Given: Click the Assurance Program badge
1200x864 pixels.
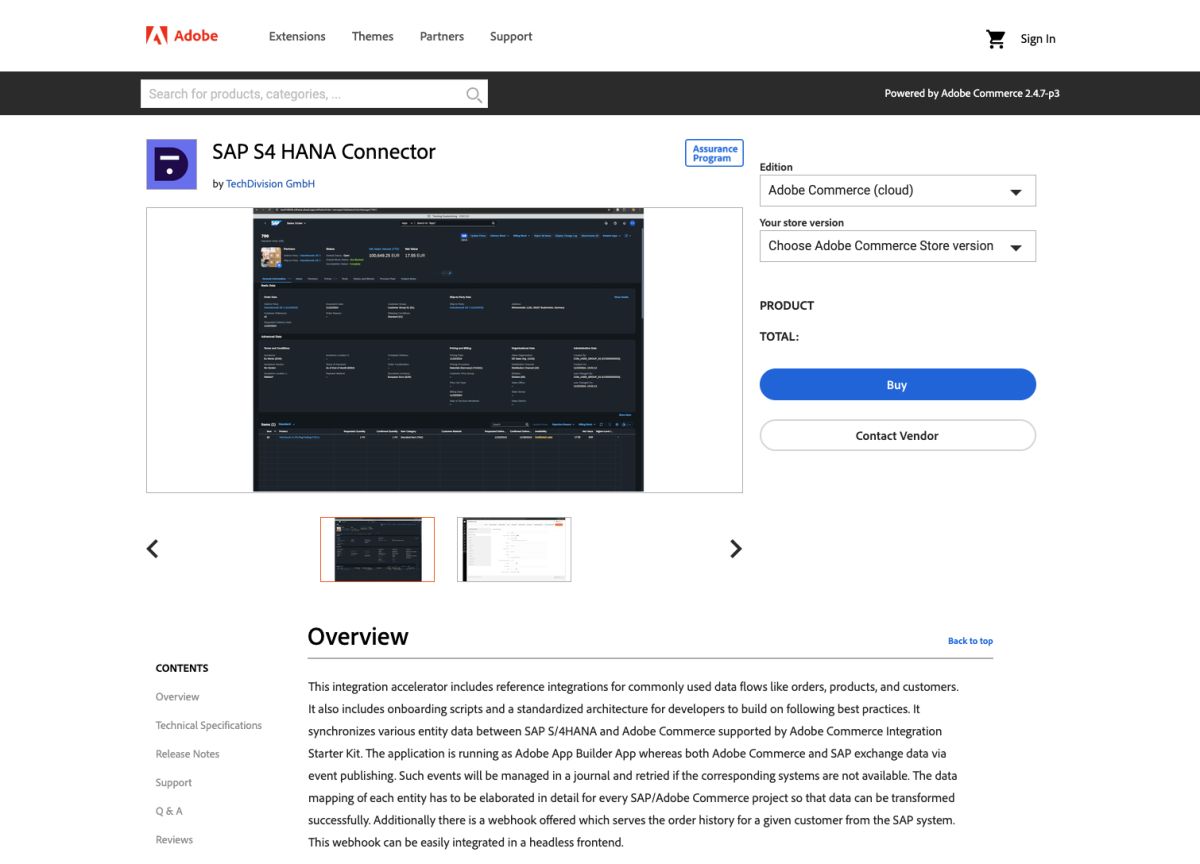Looking at the screenshot, I should (x=713, y=152).
